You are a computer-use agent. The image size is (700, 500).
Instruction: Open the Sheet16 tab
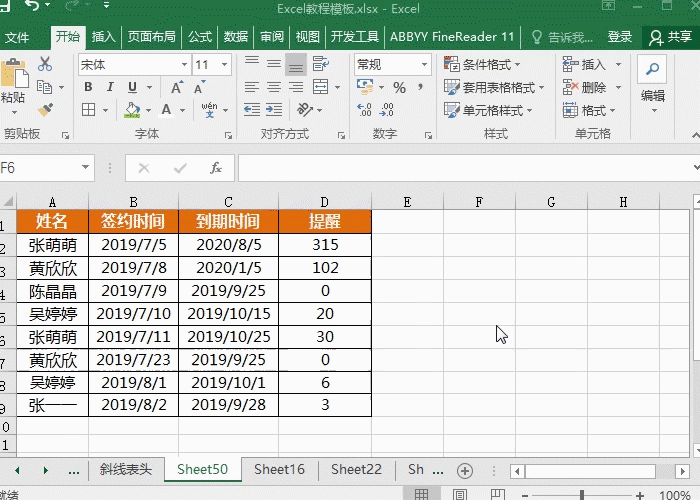click(279, 470)
